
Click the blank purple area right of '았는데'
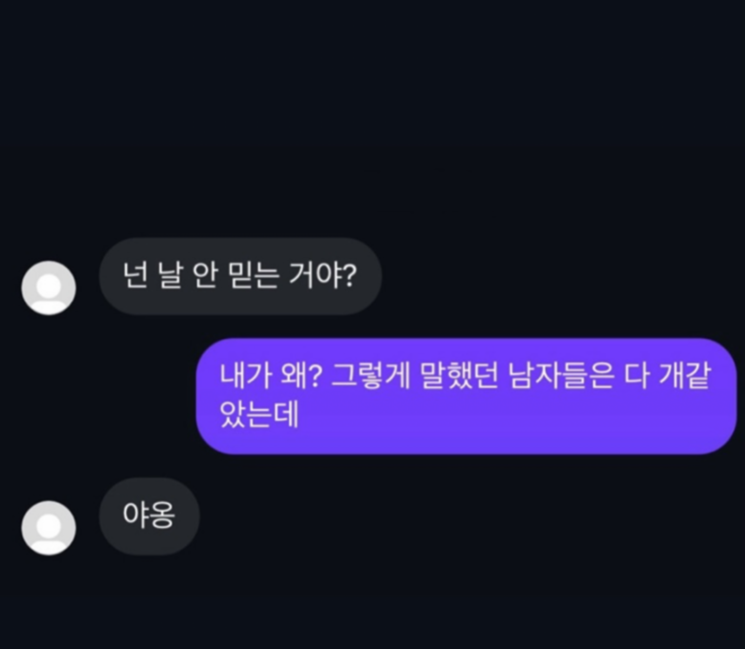coord(513,416)
